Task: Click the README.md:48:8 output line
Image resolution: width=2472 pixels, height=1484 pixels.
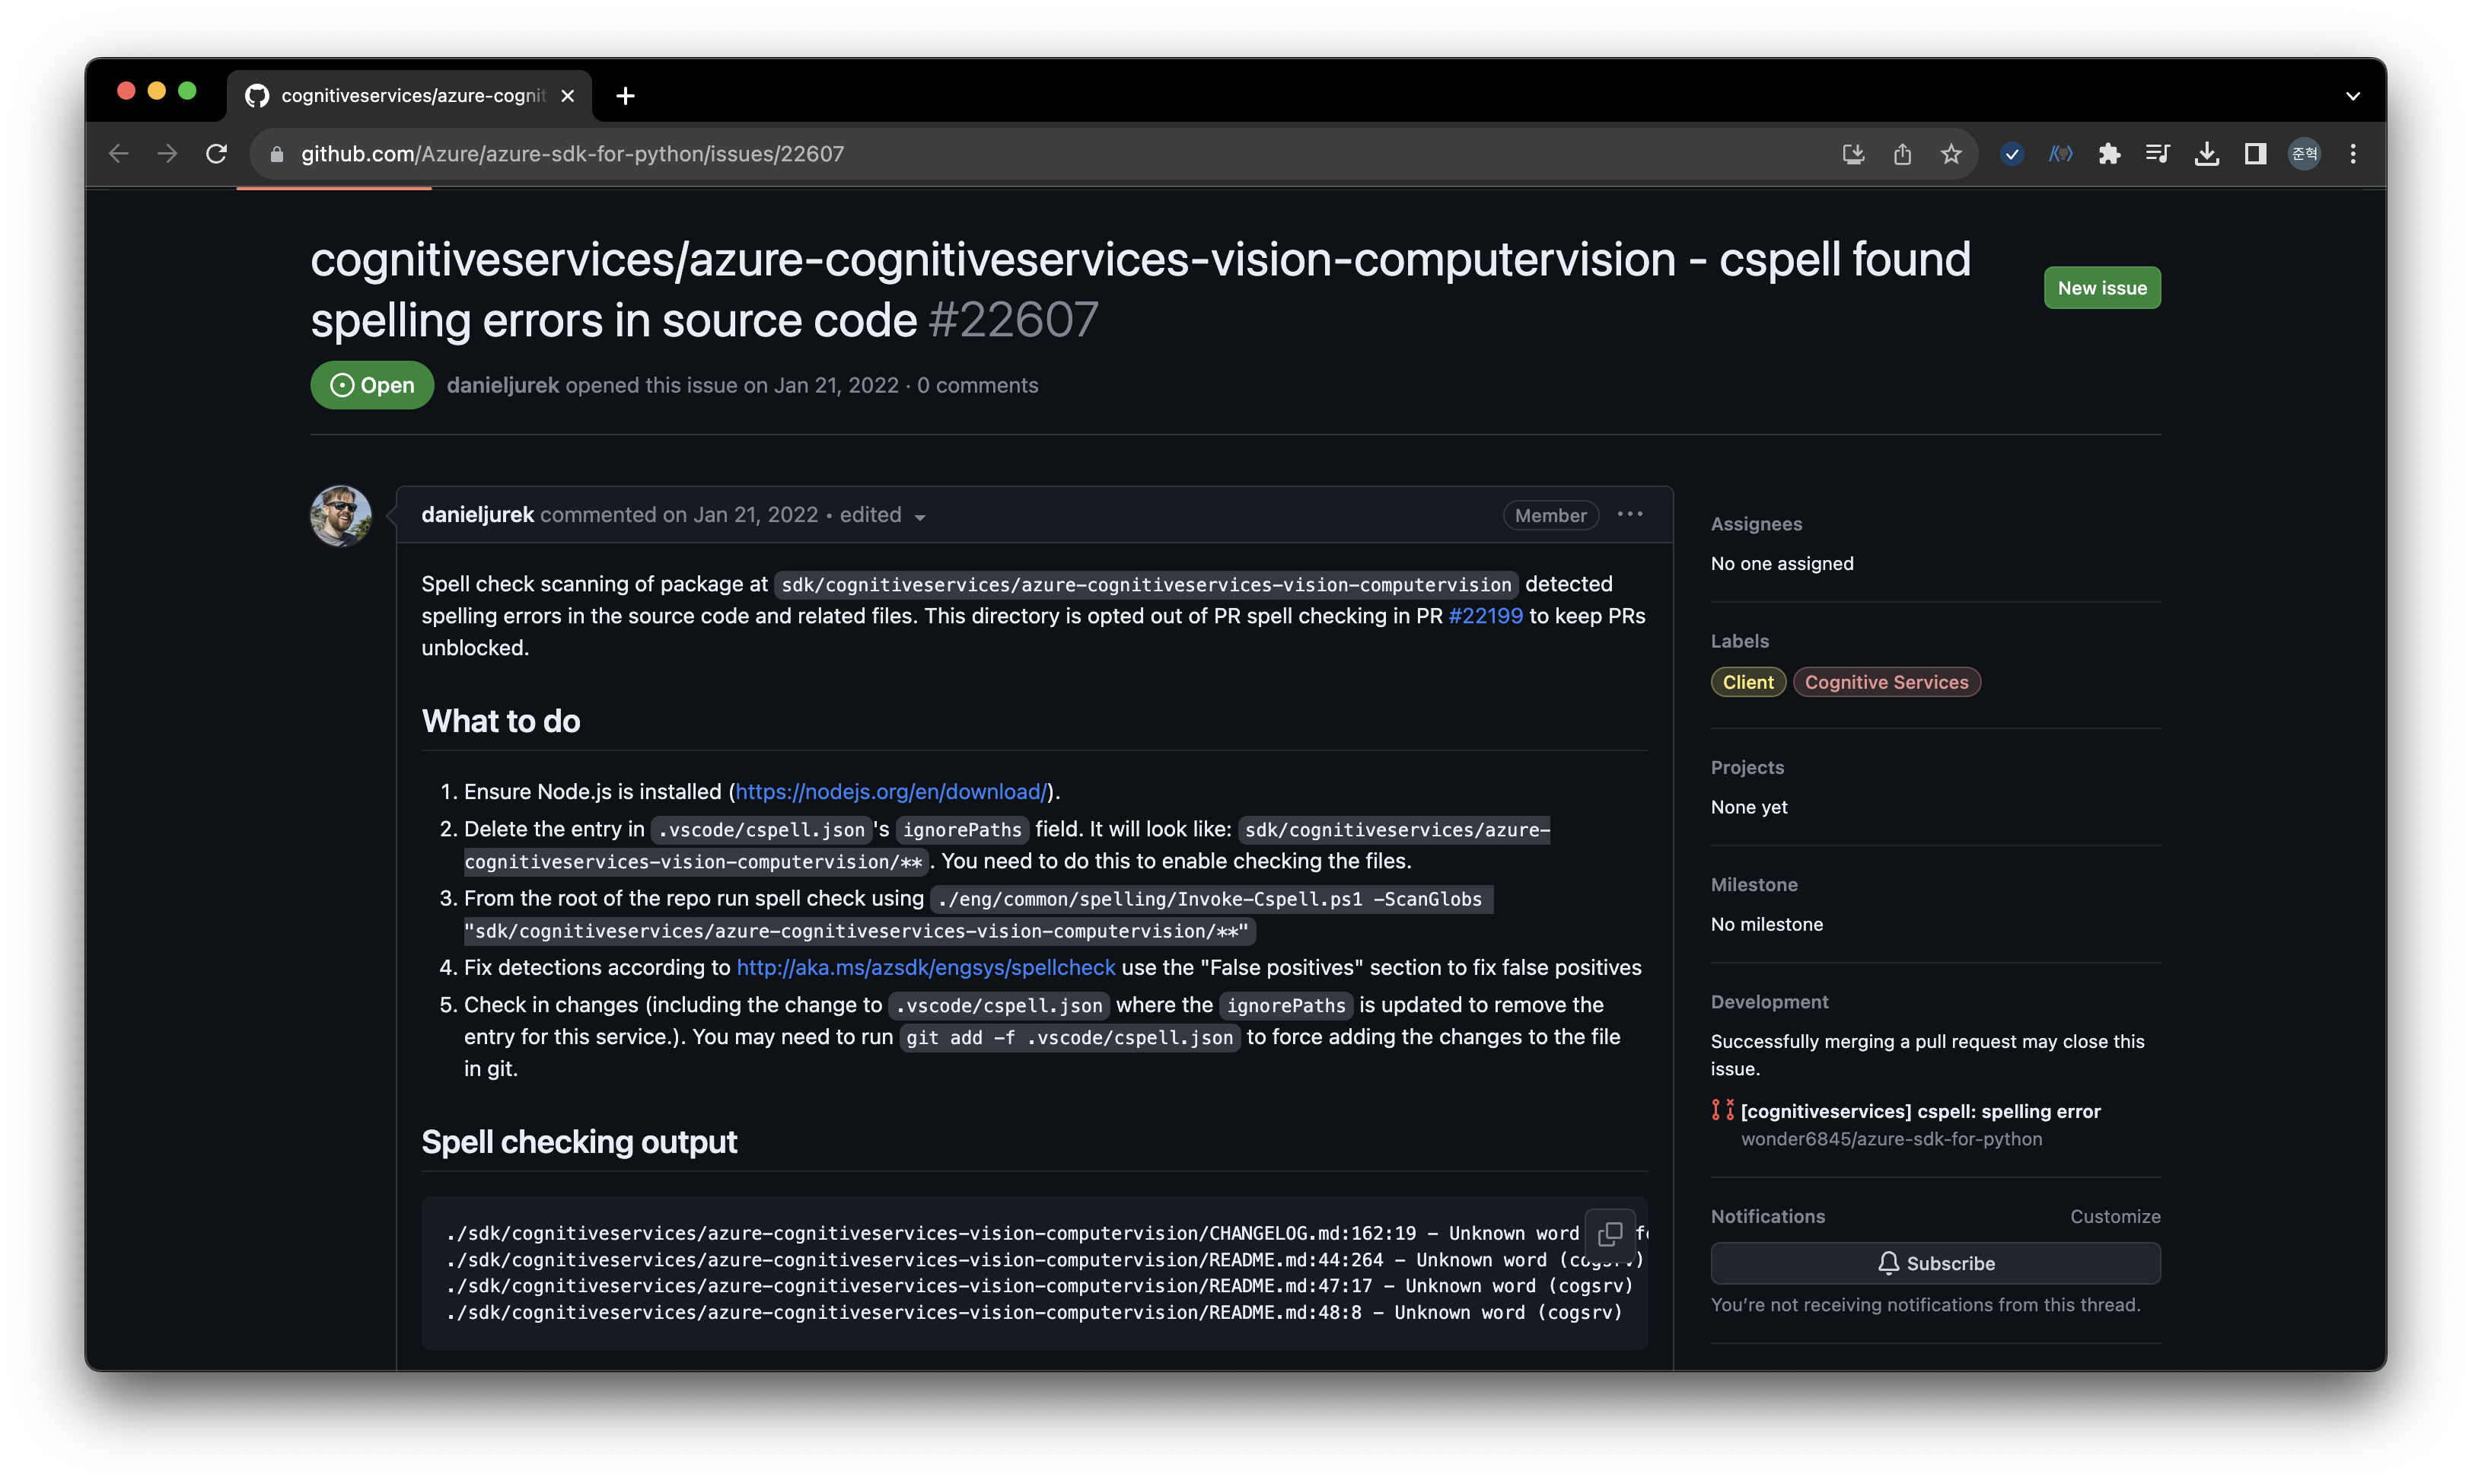Action: pyautogui.click(x=1034, y=1313)
